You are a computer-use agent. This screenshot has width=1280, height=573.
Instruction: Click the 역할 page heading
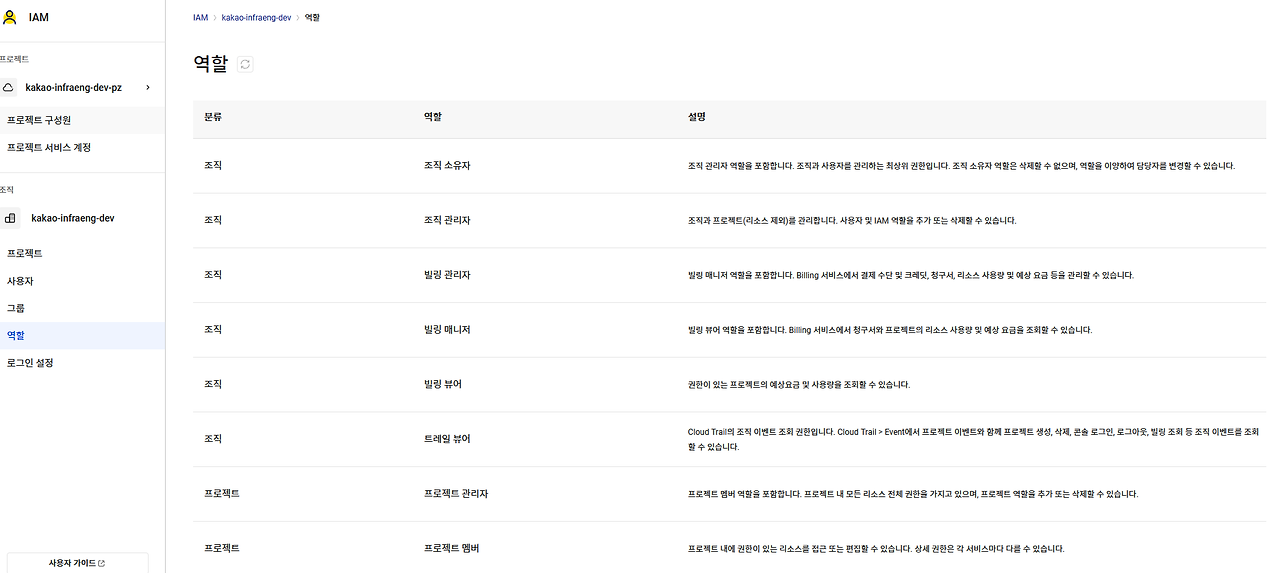[210, 64]
